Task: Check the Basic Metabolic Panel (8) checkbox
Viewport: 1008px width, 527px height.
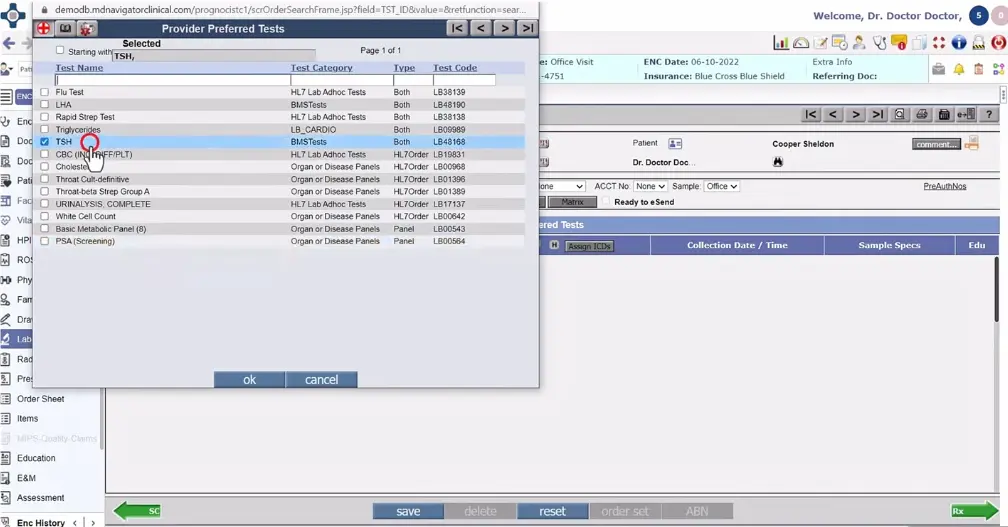Action: [x=44, y=229]
